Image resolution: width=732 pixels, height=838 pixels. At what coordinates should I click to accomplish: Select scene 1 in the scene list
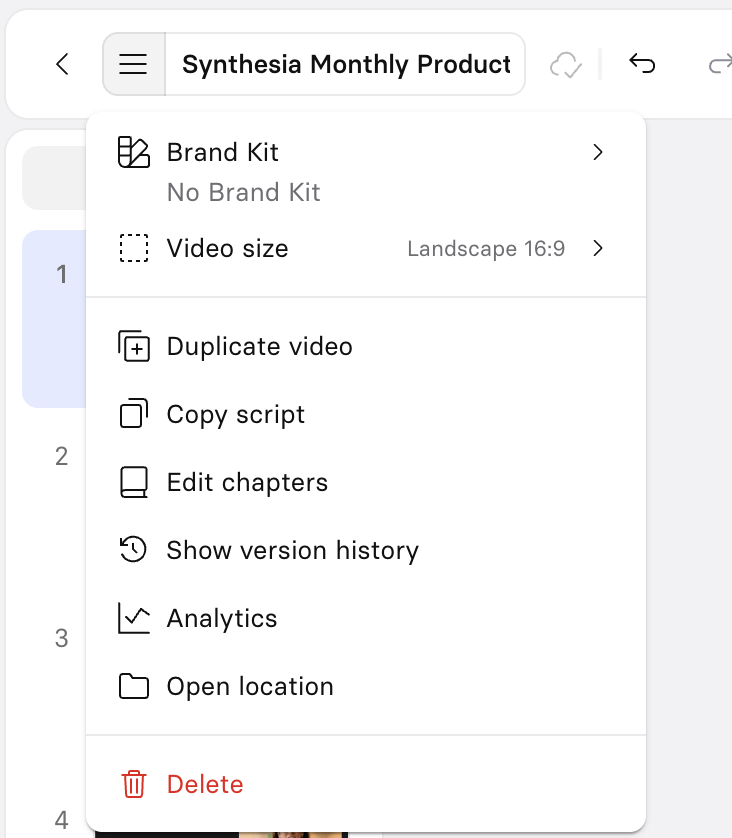54,319
